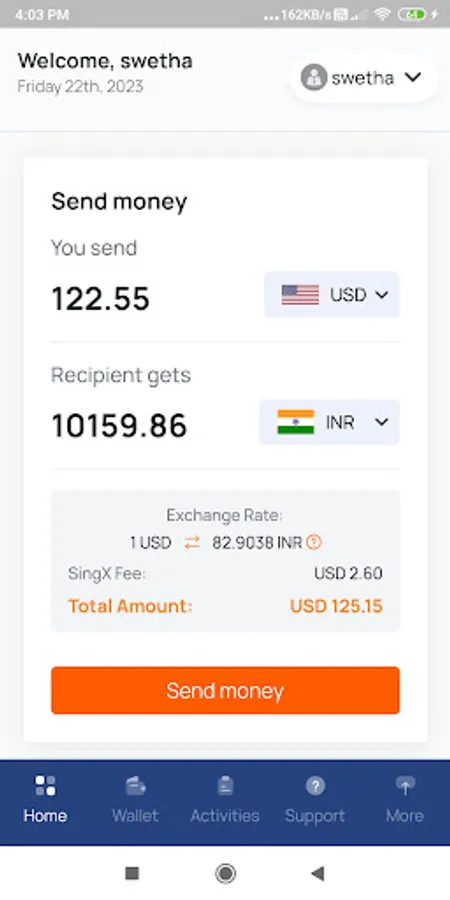Switch to the Wallet tab label

135,816
